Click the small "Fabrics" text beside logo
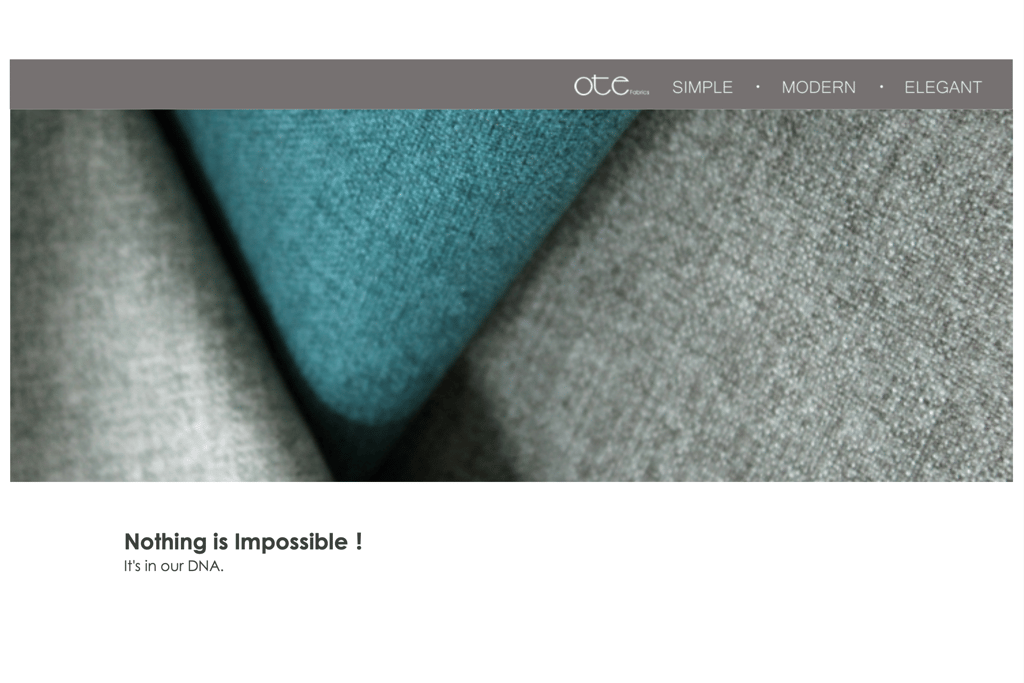Screen dimensions: 1024x683 click(639, 93)
